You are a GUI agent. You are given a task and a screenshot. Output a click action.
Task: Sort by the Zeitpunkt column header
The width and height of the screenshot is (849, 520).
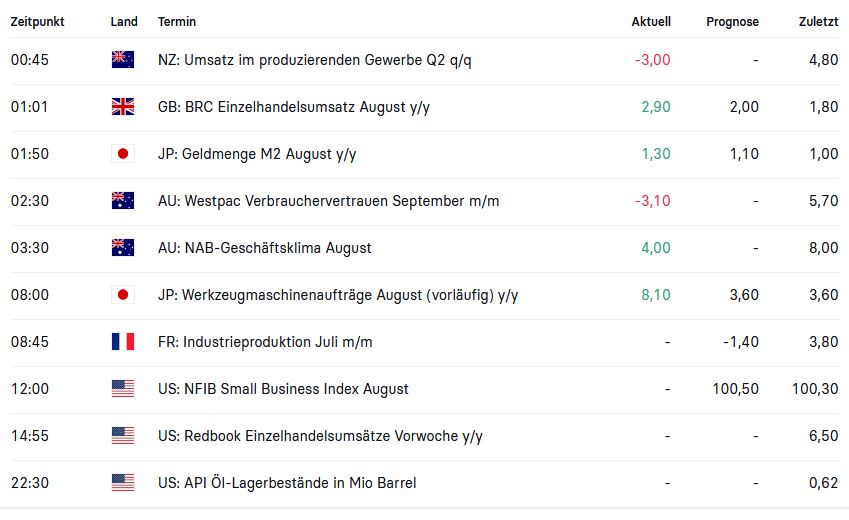[x=38, y=22]
